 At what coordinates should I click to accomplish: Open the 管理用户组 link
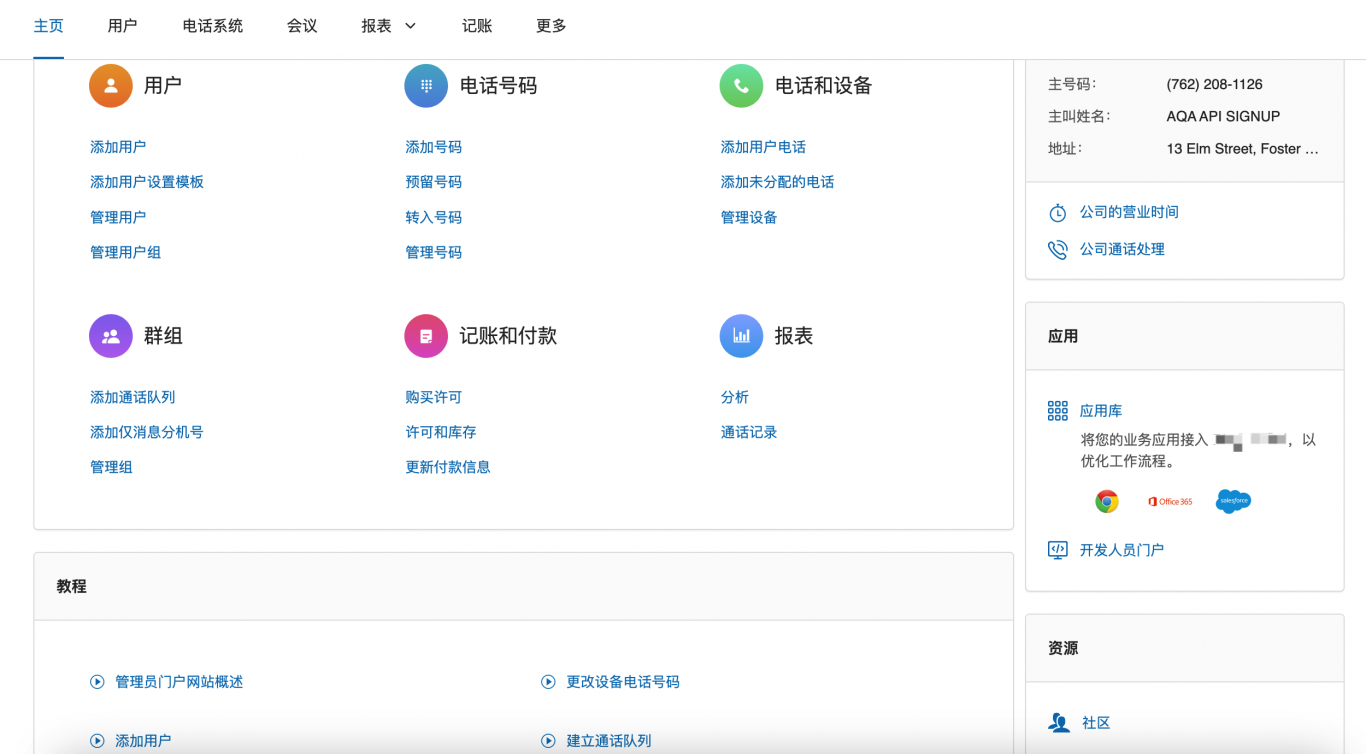coord(126,252)
